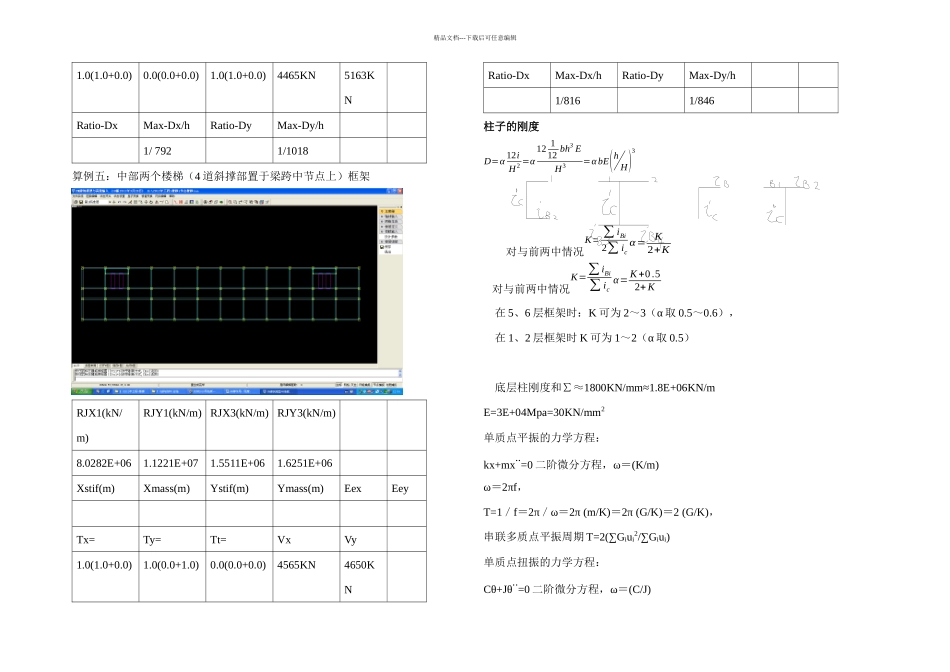Viewport: 950px width, 672px height.
Task: Click the 8.0282E+06 stiffness value
Action: pos(104,463)
